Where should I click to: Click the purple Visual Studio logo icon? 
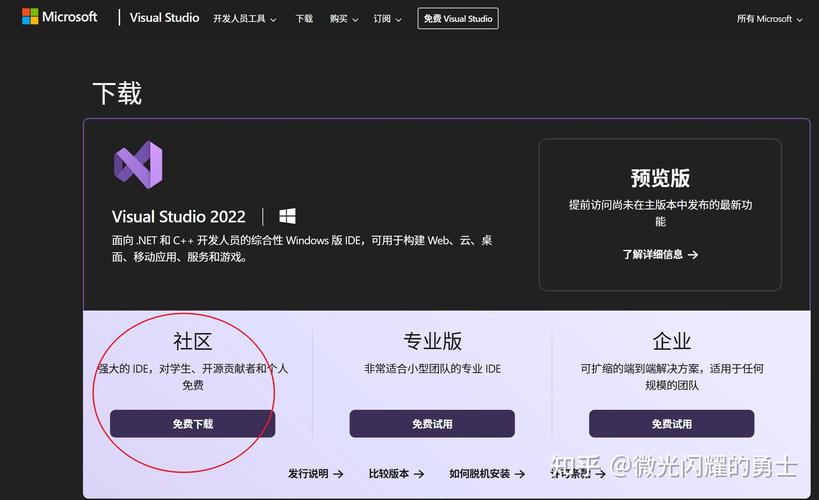pos(138,165)
